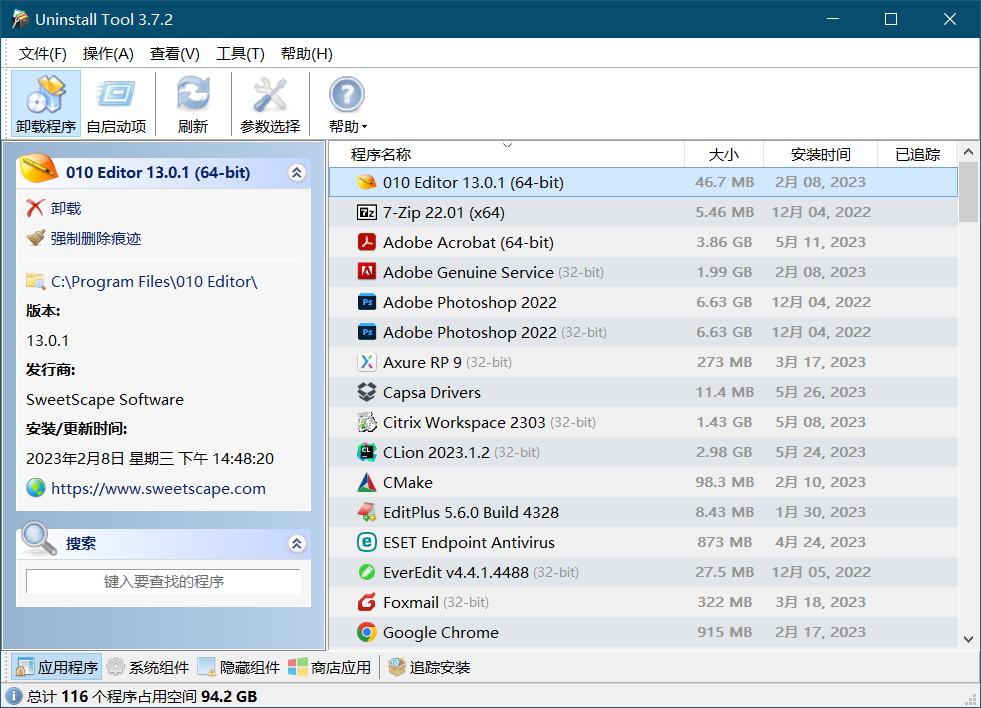The image size is (981, 708).
Task: Switch to the 商店应用 tab
Action: 330,667
